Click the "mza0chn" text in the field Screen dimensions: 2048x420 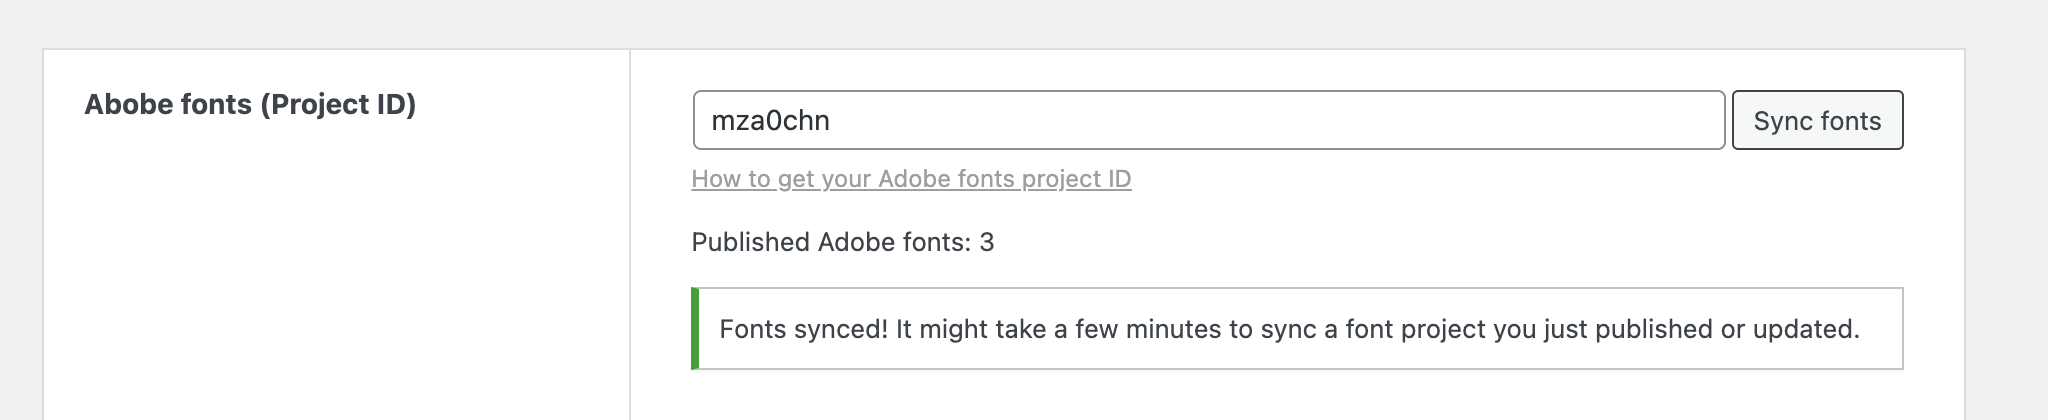[770, 121]
